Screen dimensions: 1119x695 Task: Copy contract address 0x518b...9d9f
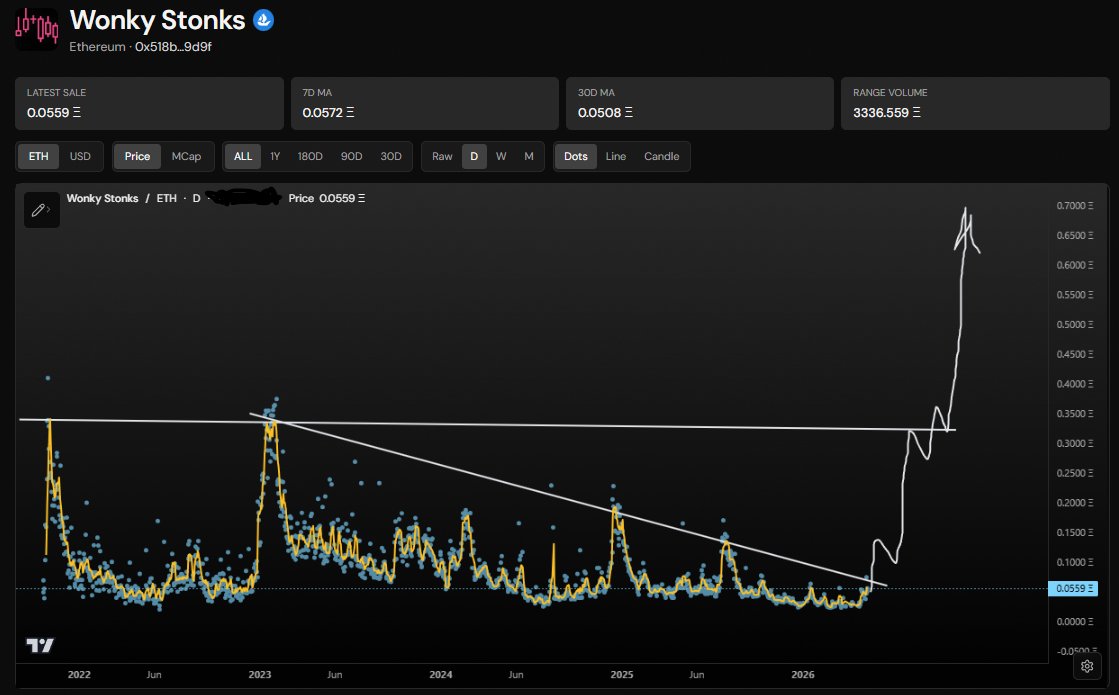(x=173, y=47)
